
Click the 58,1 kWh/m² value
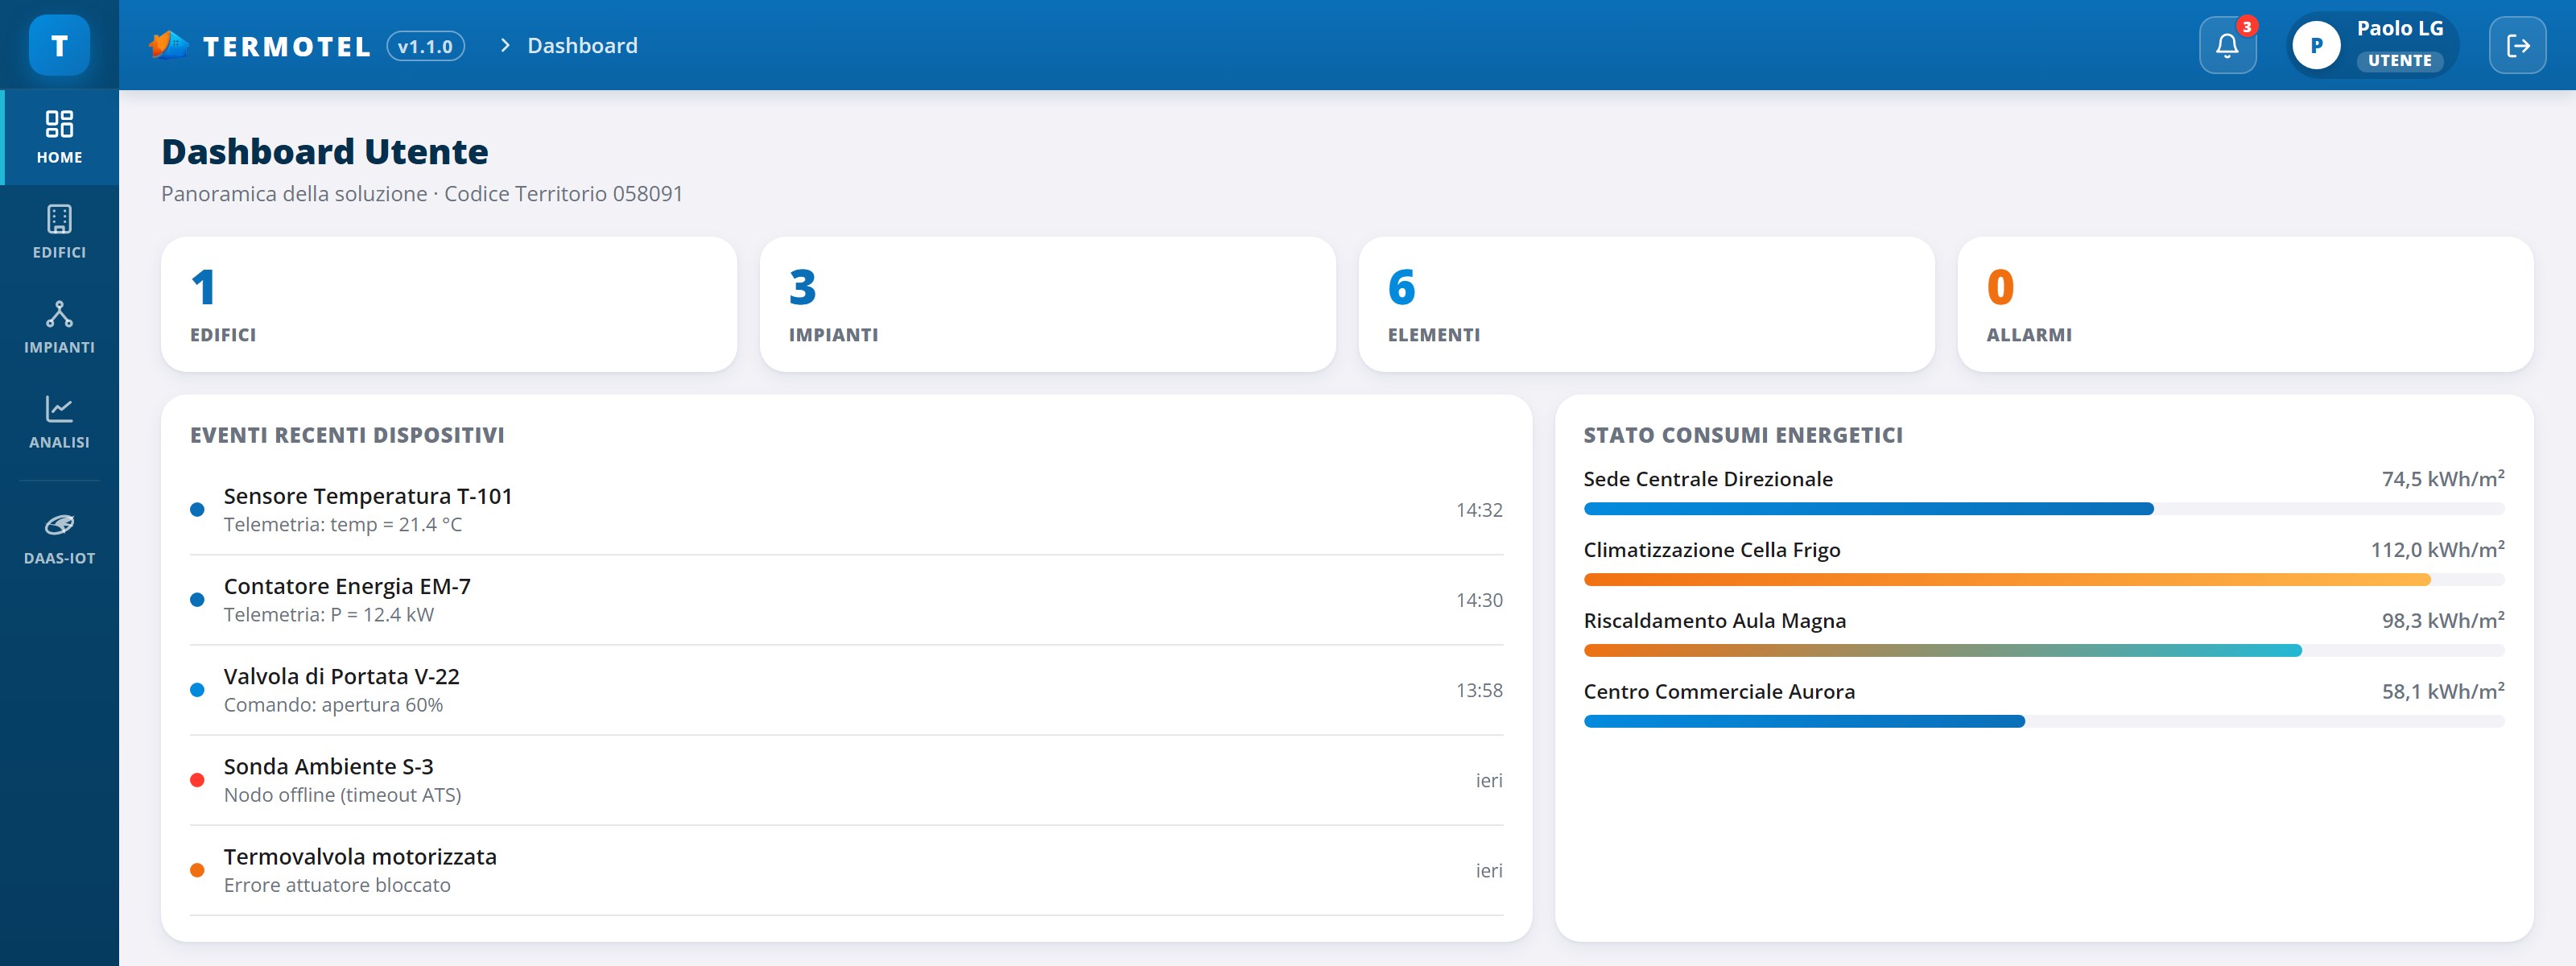[x=2443, y=692]
